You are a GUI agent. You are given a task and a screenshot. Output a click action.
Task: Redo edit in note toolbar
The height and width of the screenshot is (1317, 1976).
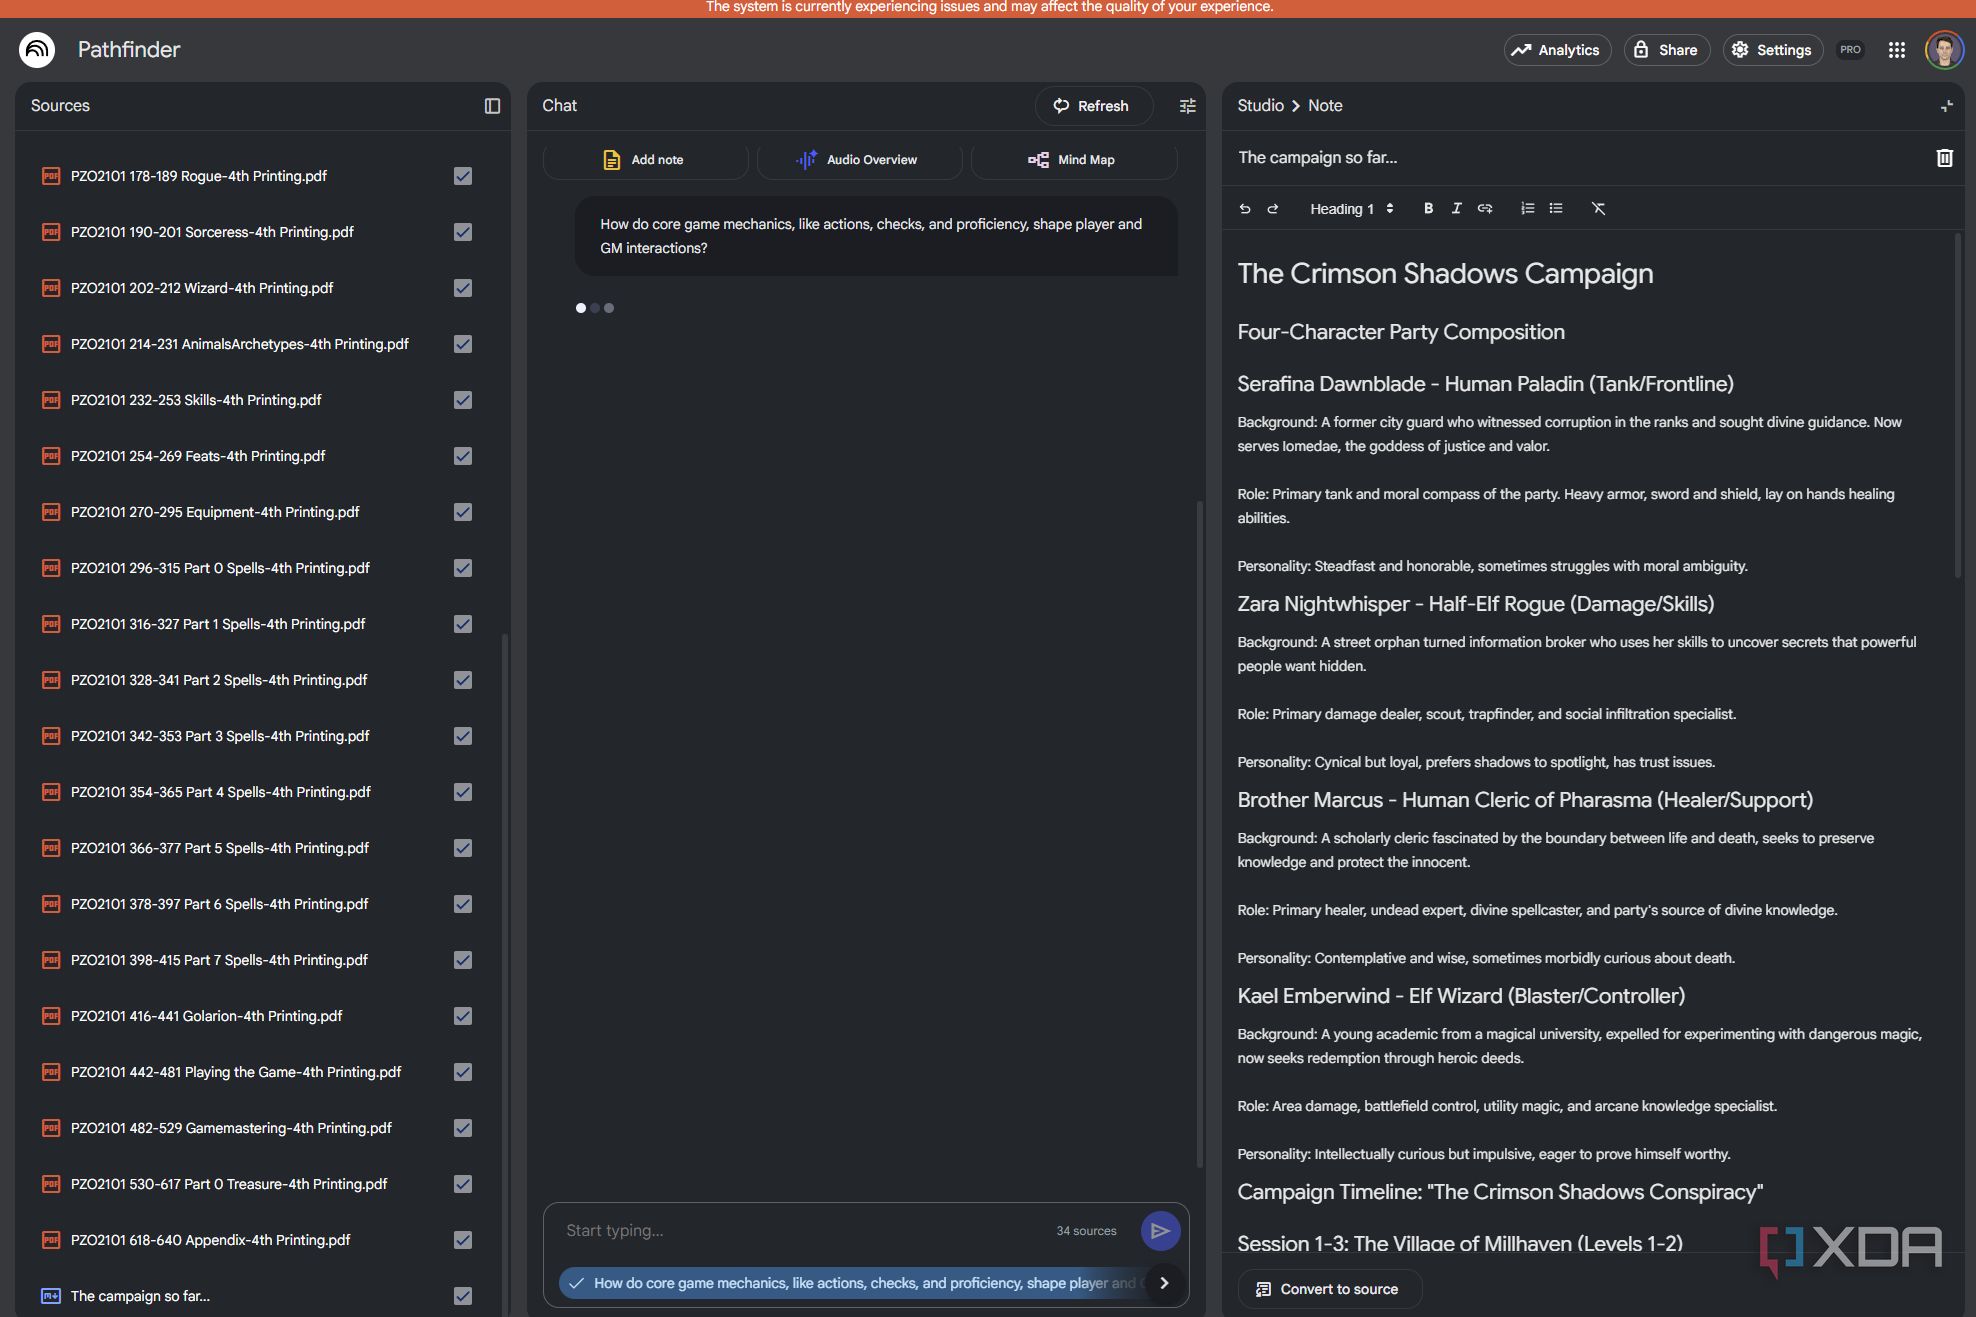[x=1273, y=208]
